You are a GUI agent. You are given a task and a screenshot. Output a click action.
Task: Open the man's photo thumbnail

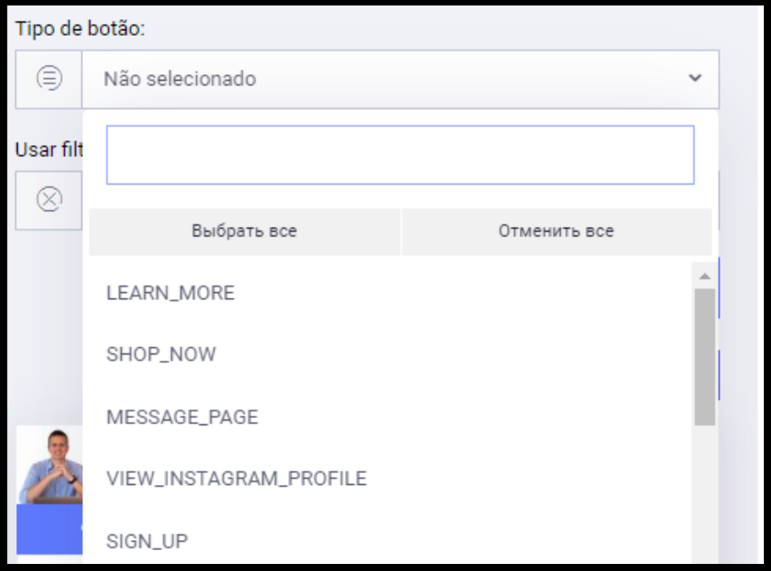50,465
